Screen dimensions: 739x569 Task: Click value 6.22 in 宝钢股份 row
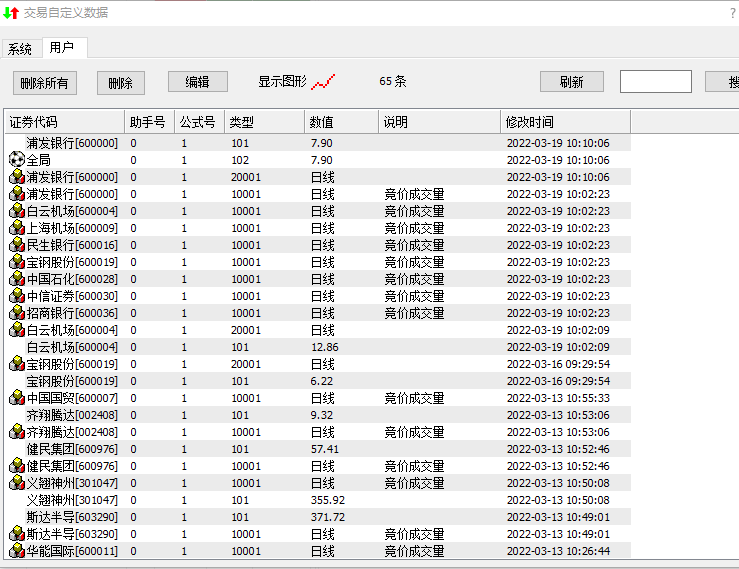coord(322,381)
